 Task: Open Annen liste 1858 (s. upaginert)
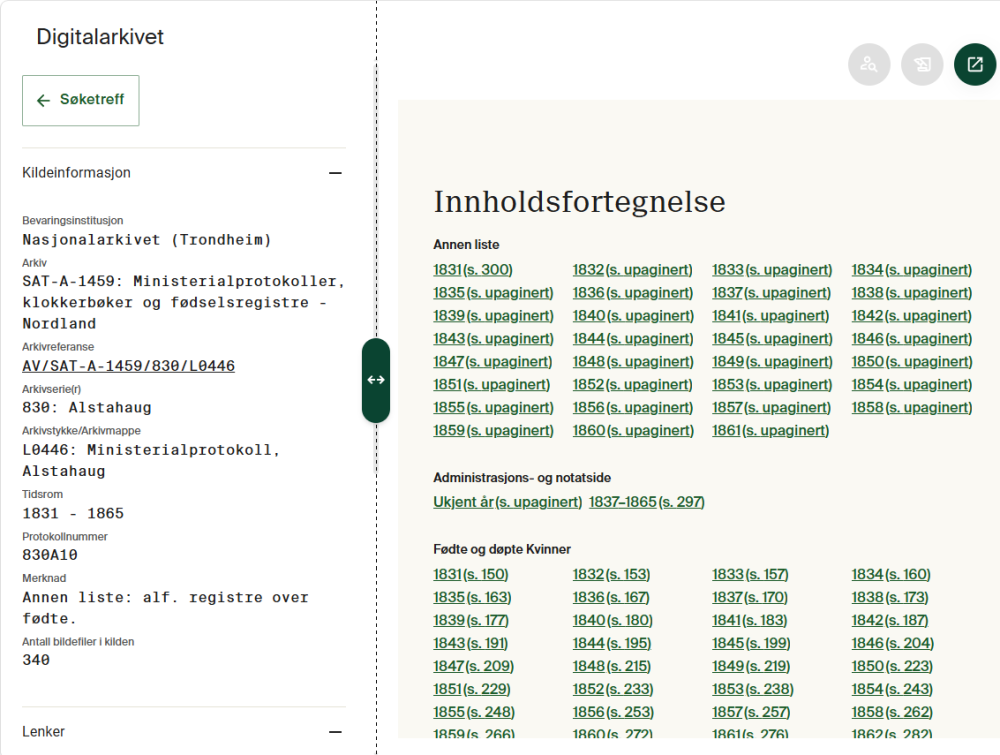[x=911, y=407]
